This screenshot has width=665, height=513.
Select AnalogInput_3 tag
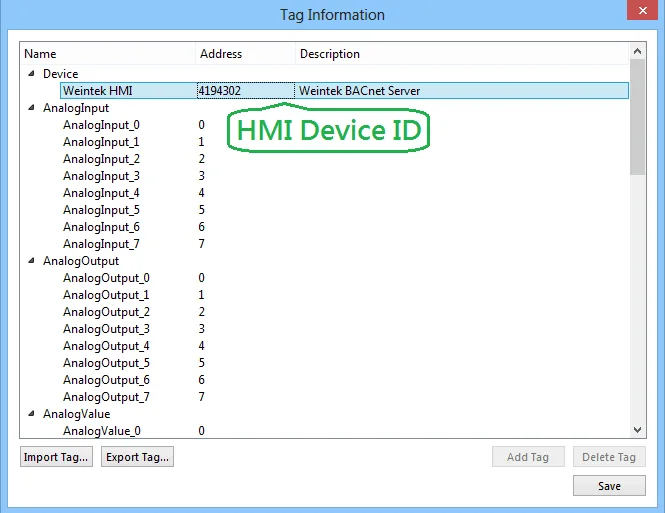tap(101, 176)
